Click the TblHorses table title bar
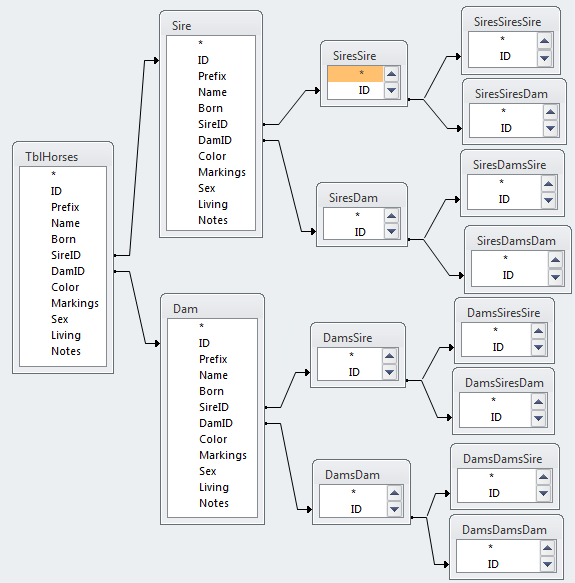The height and width of the screenshot is (583, 575). (x=63, y=157)
